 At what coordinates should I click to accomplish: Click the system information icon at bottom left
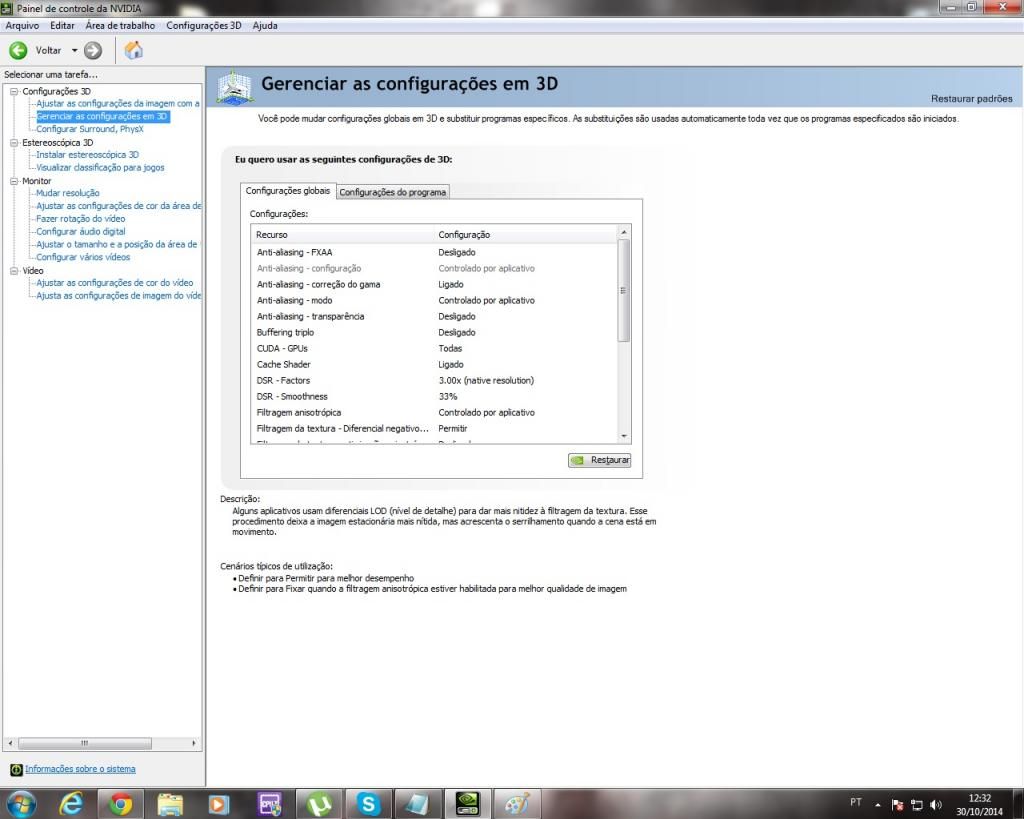click(x=16, y=769)
